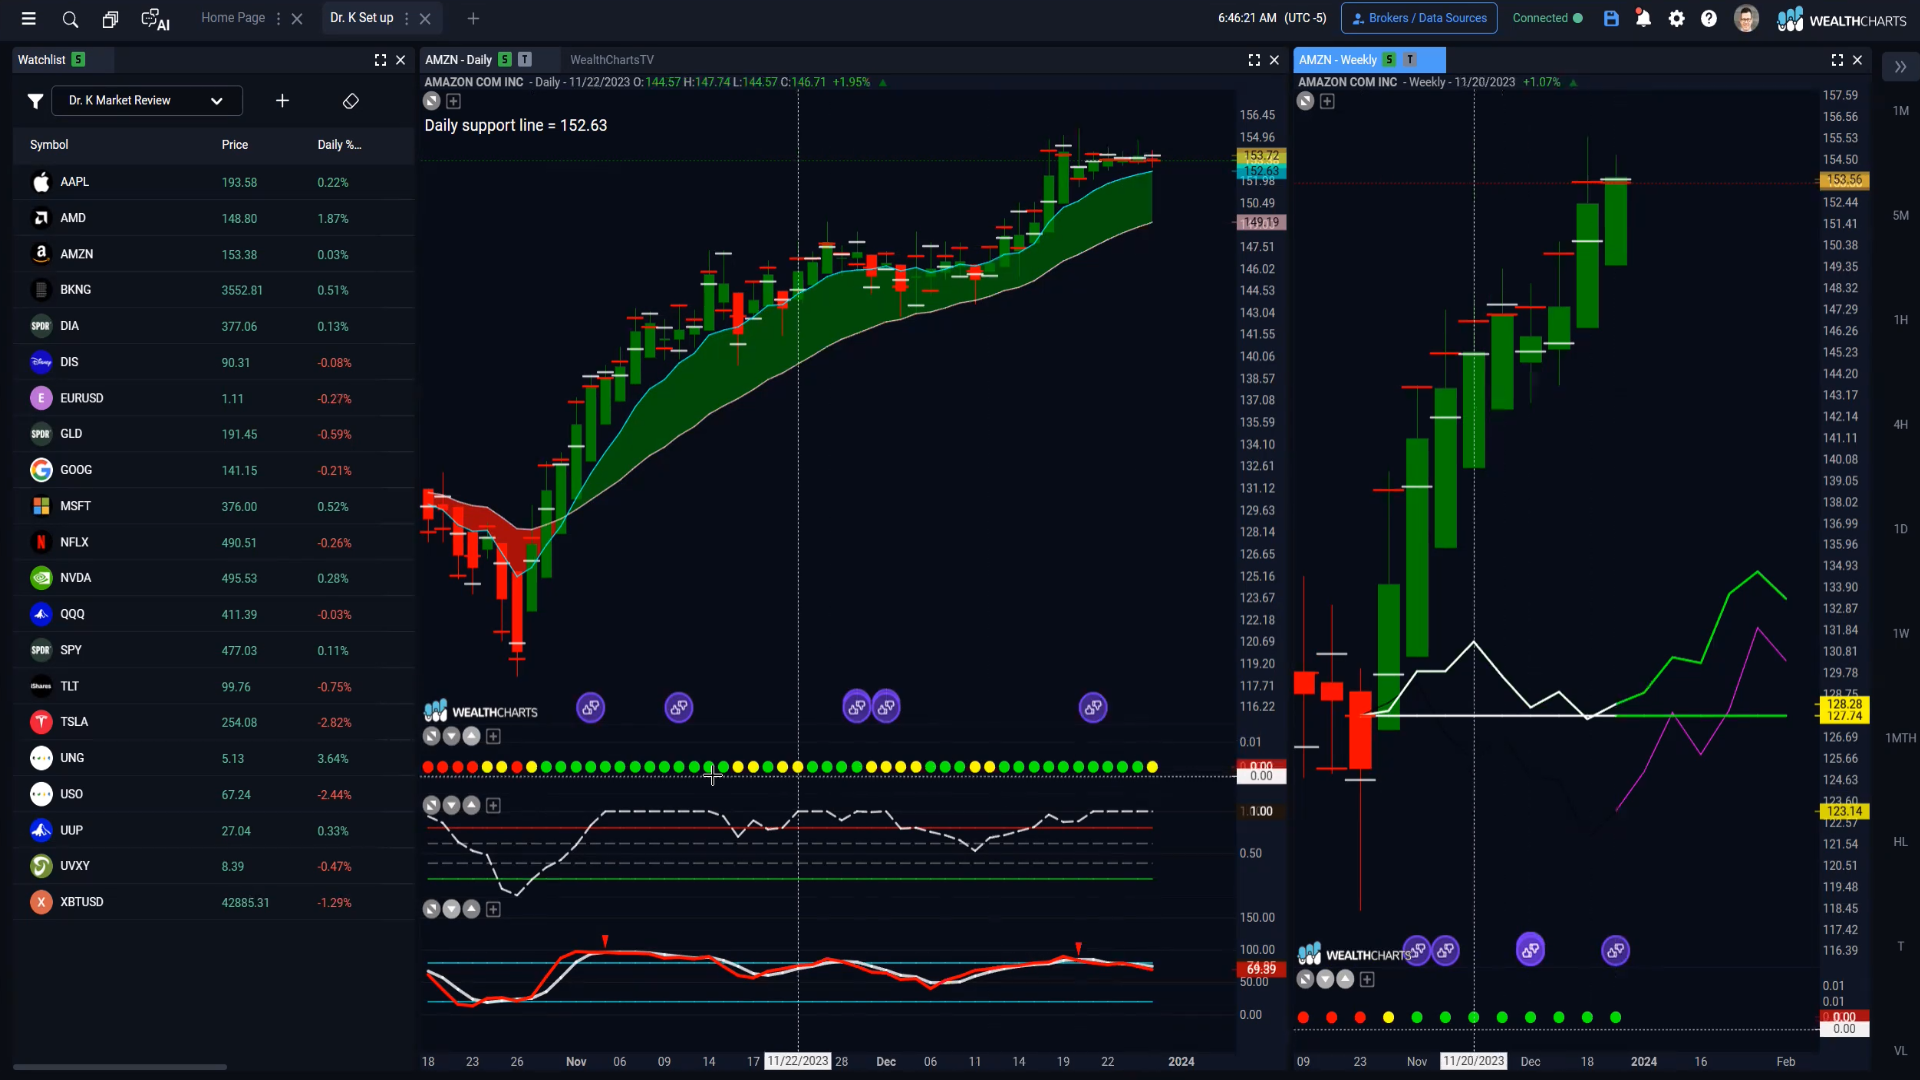
Task: Select the XBTUSD row in the watchlist
Action: 214,902
